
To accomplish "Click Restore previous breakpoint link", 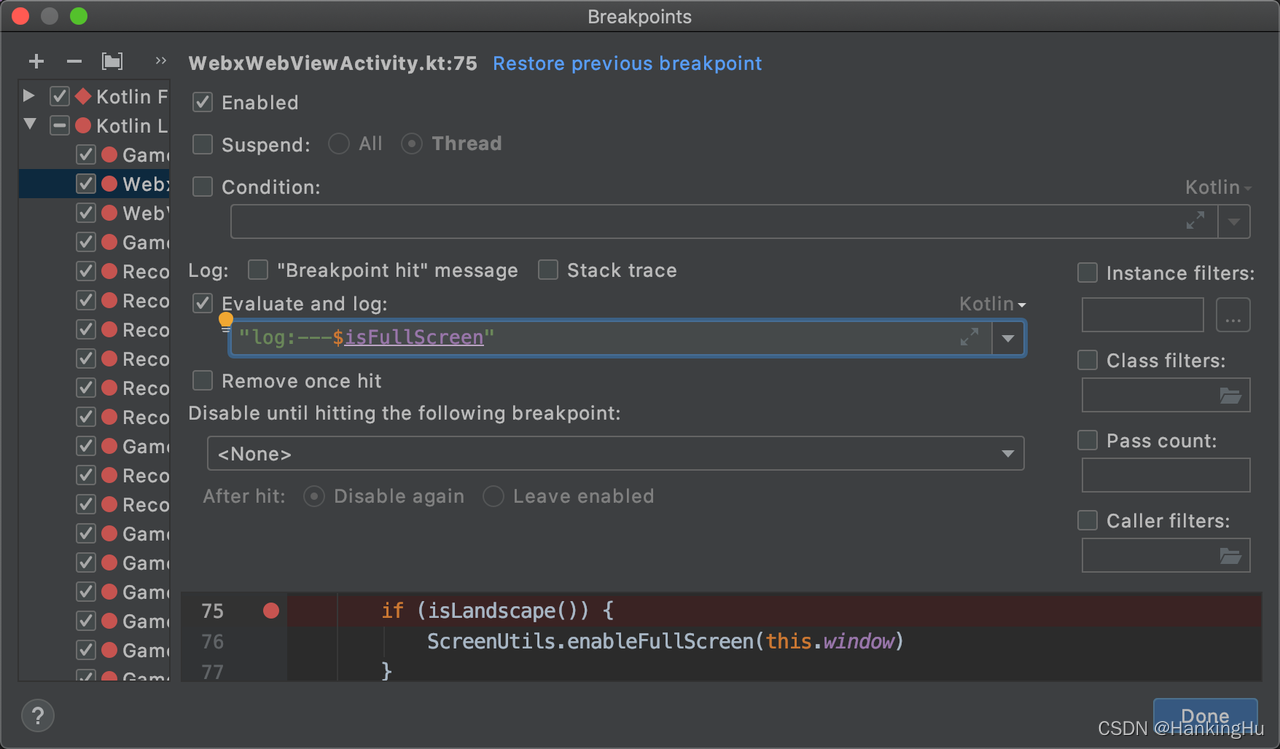I will [627, 63].
